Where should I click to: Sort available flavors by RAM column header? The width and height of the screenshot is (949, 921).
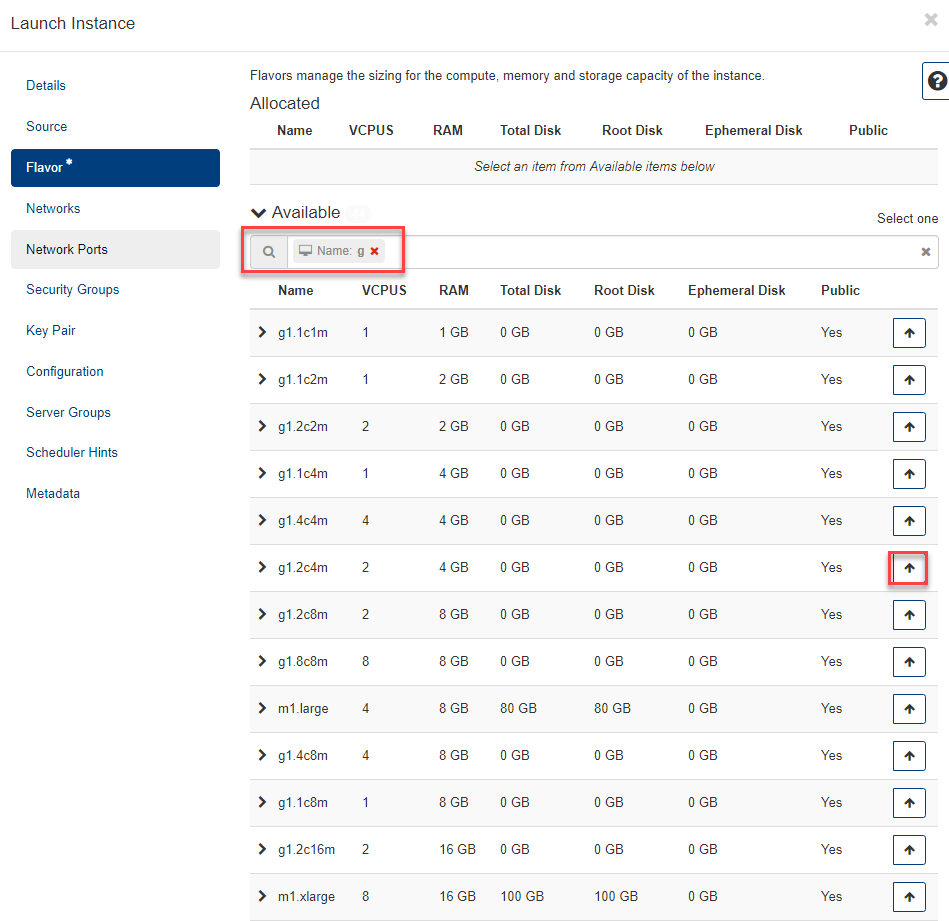tap(453, 290)
